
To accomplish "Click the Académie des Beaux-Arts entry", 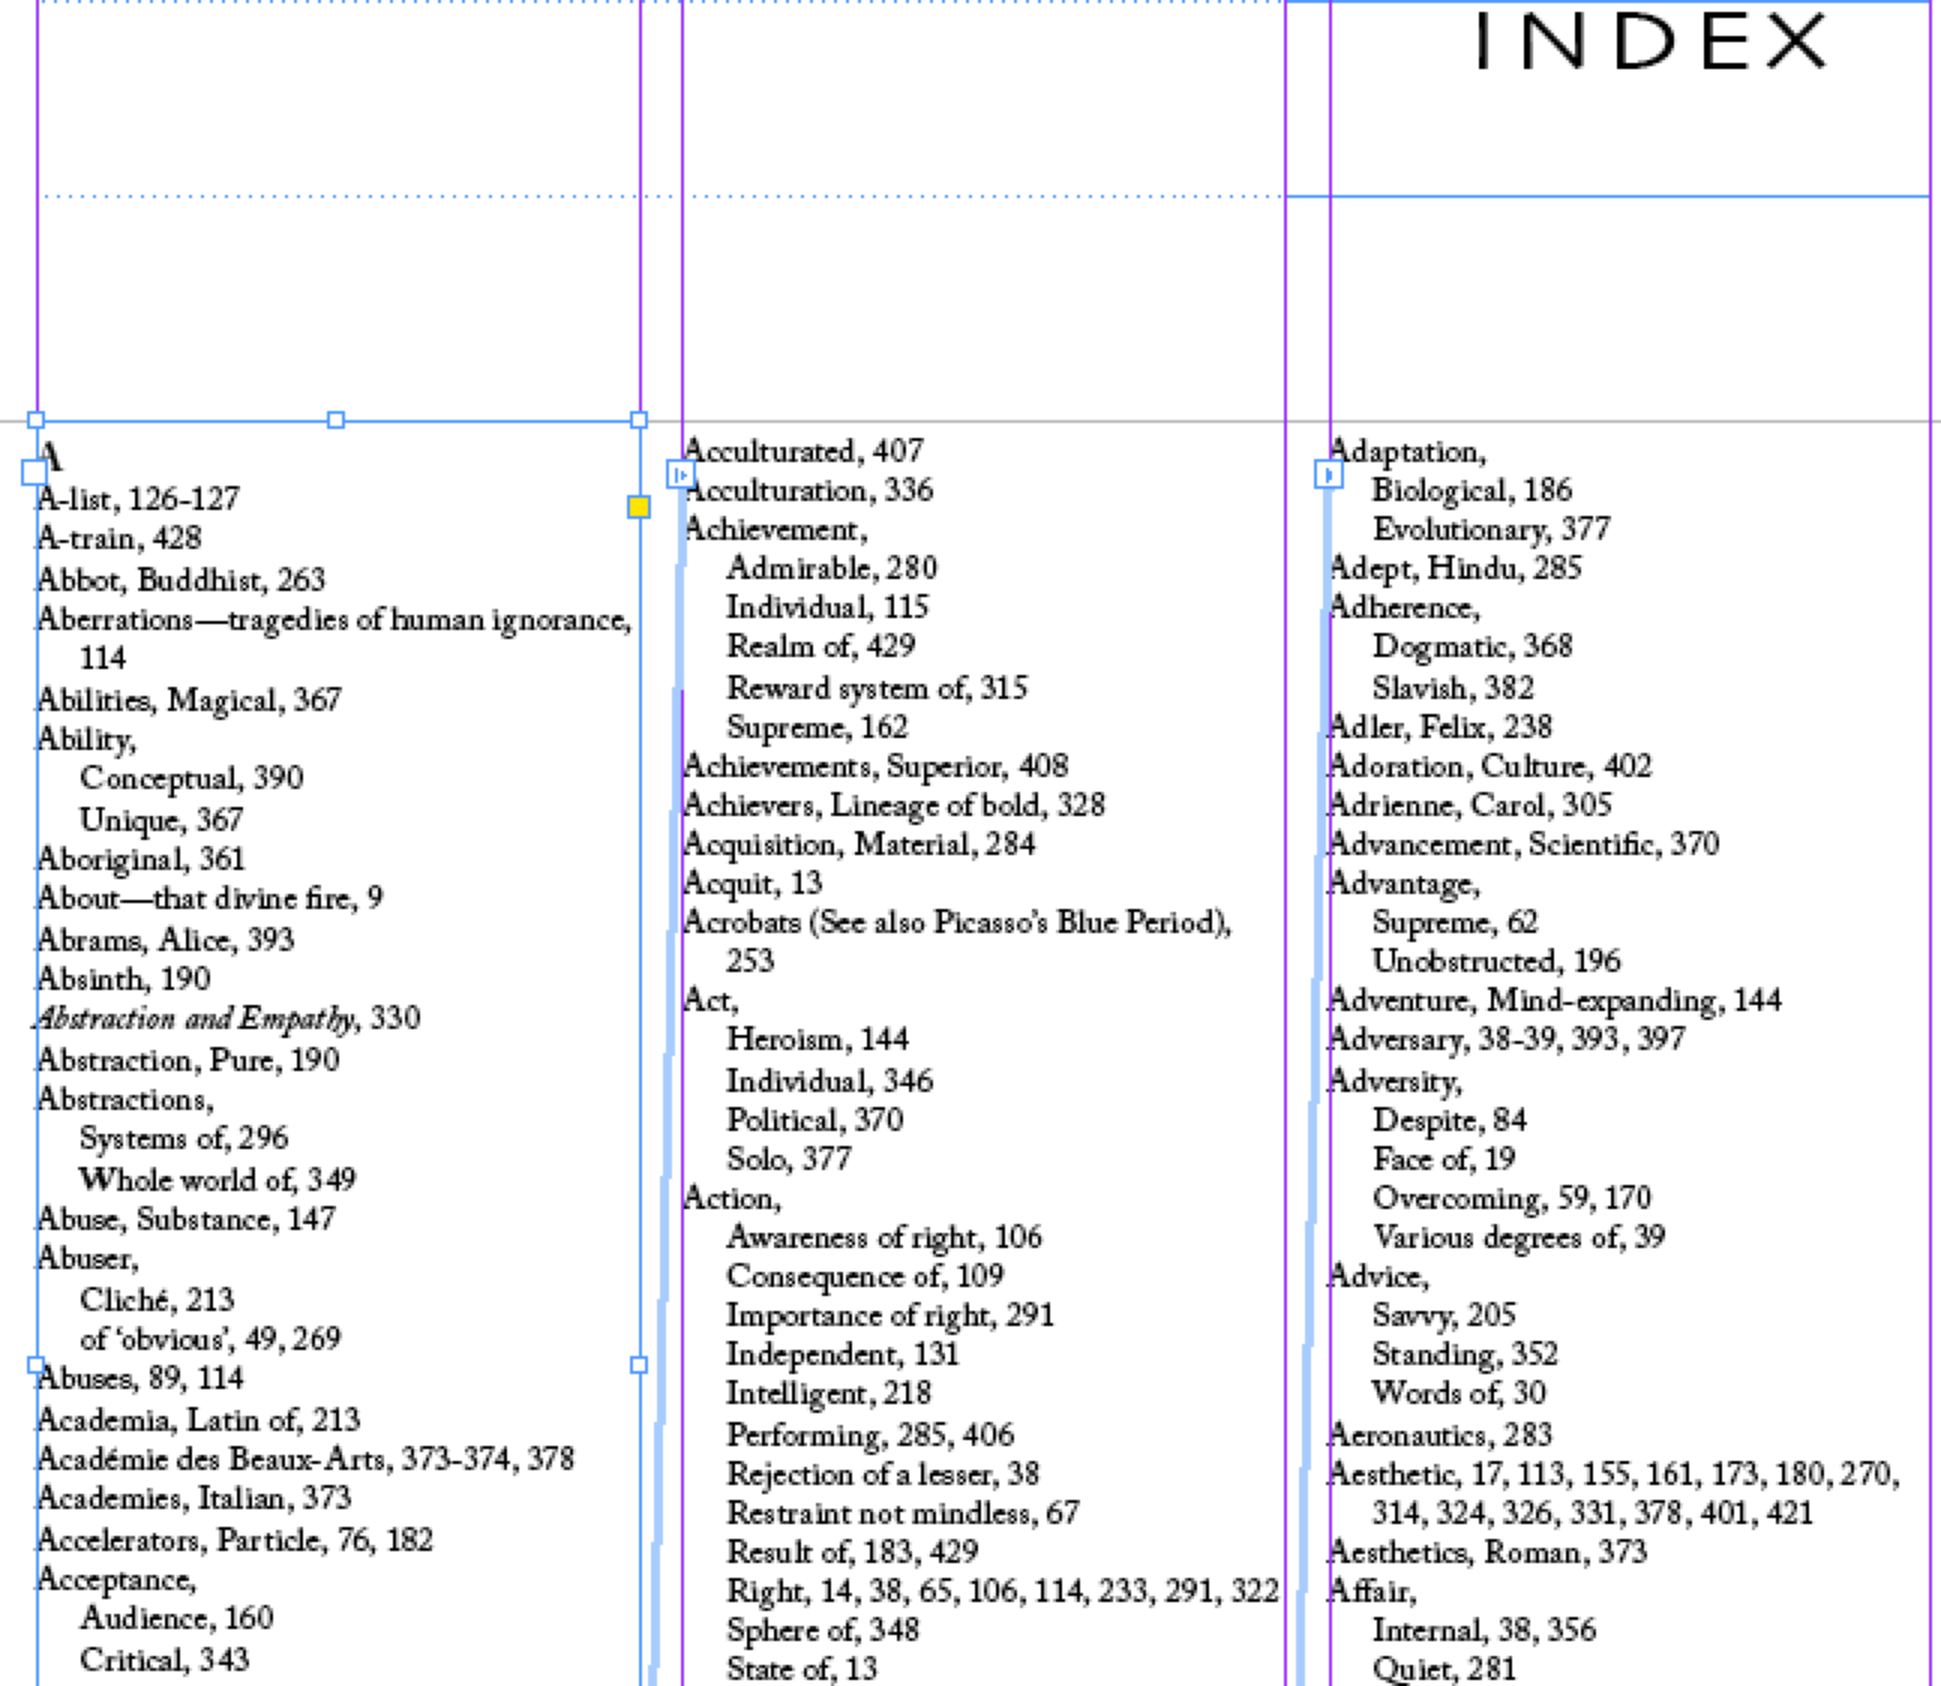I will [x=305, y=1459].
